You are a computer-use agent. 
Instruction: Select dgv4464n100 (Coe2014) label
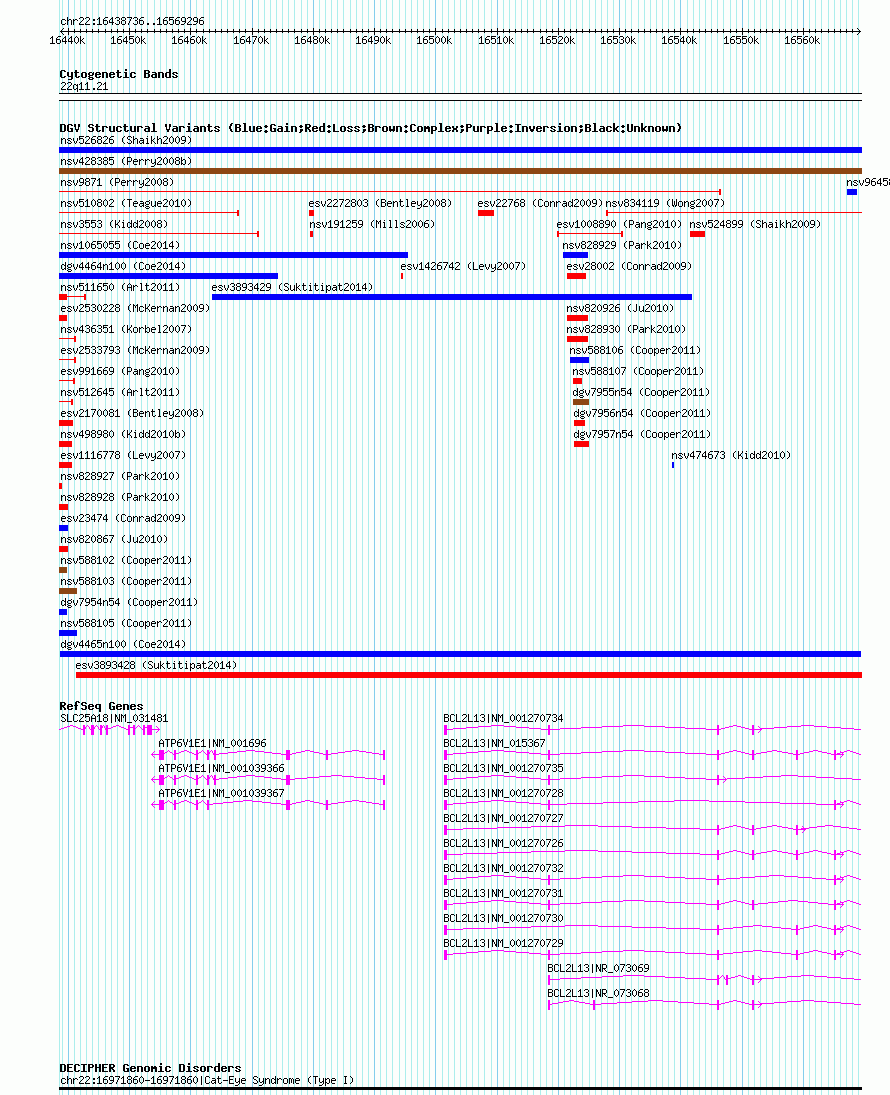(x=123, y=266)
